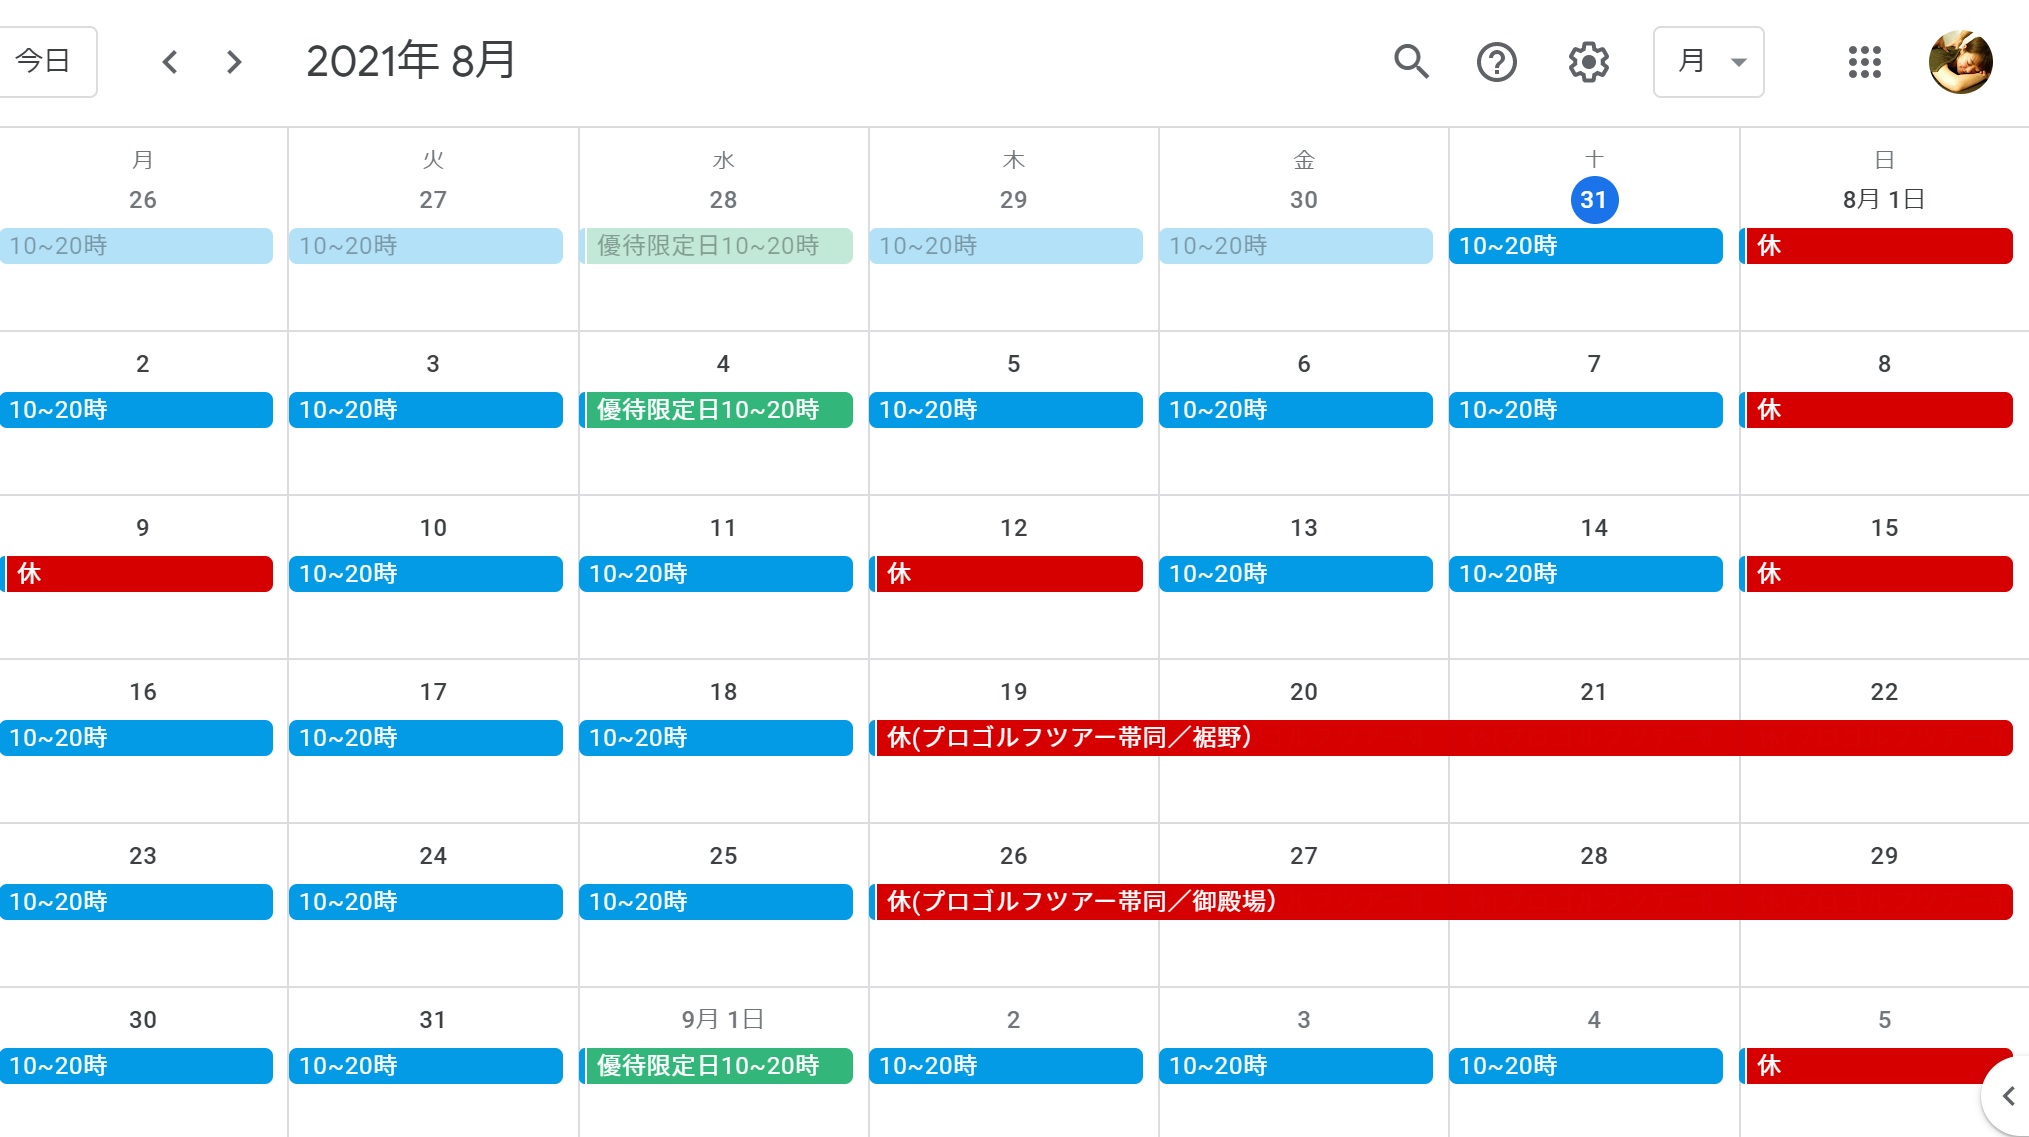Open the 10~20時 event on August 13
This screenshot has width=2029, height=1137.
pos(1296,574)
